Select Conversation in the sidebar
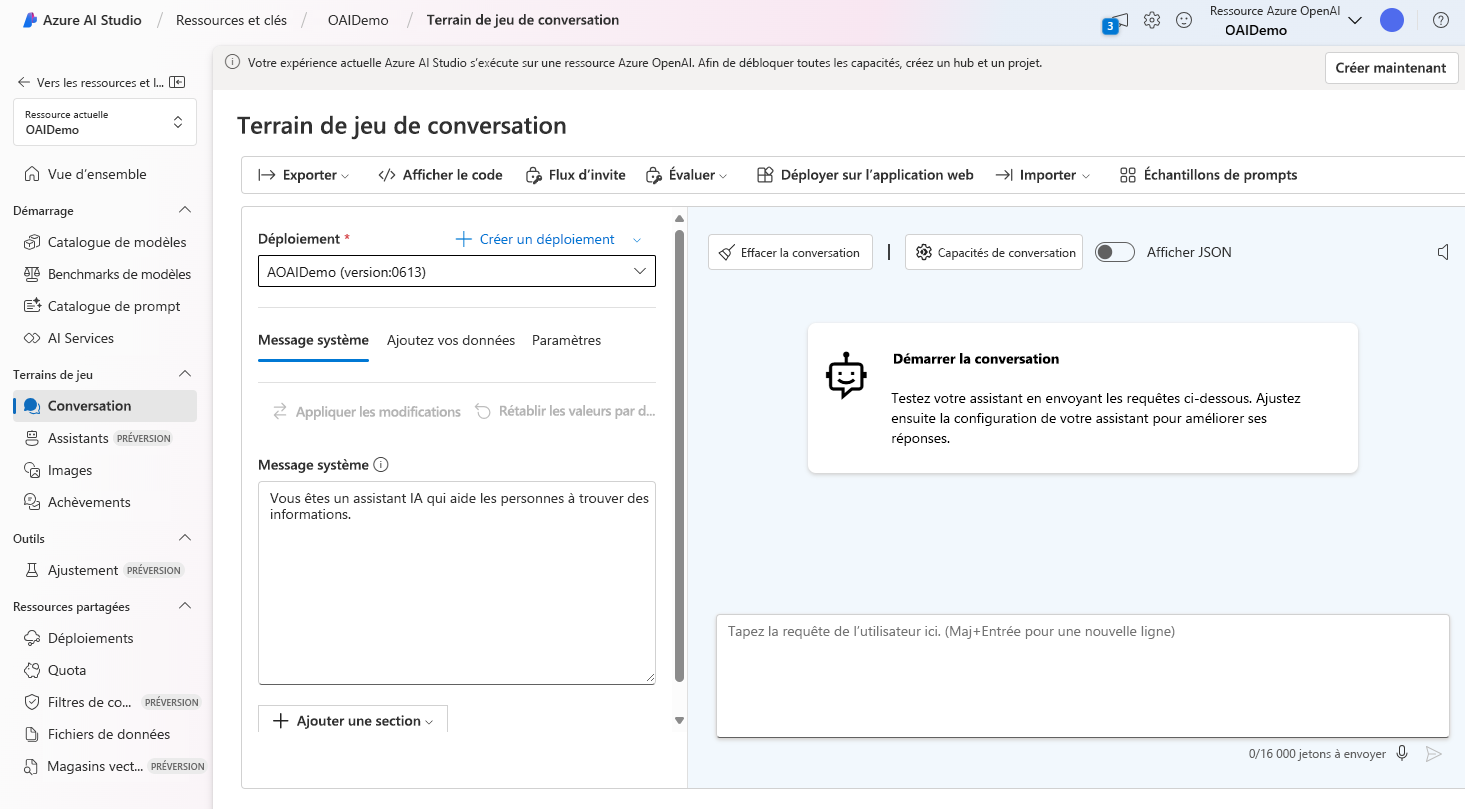 (105, 406)
